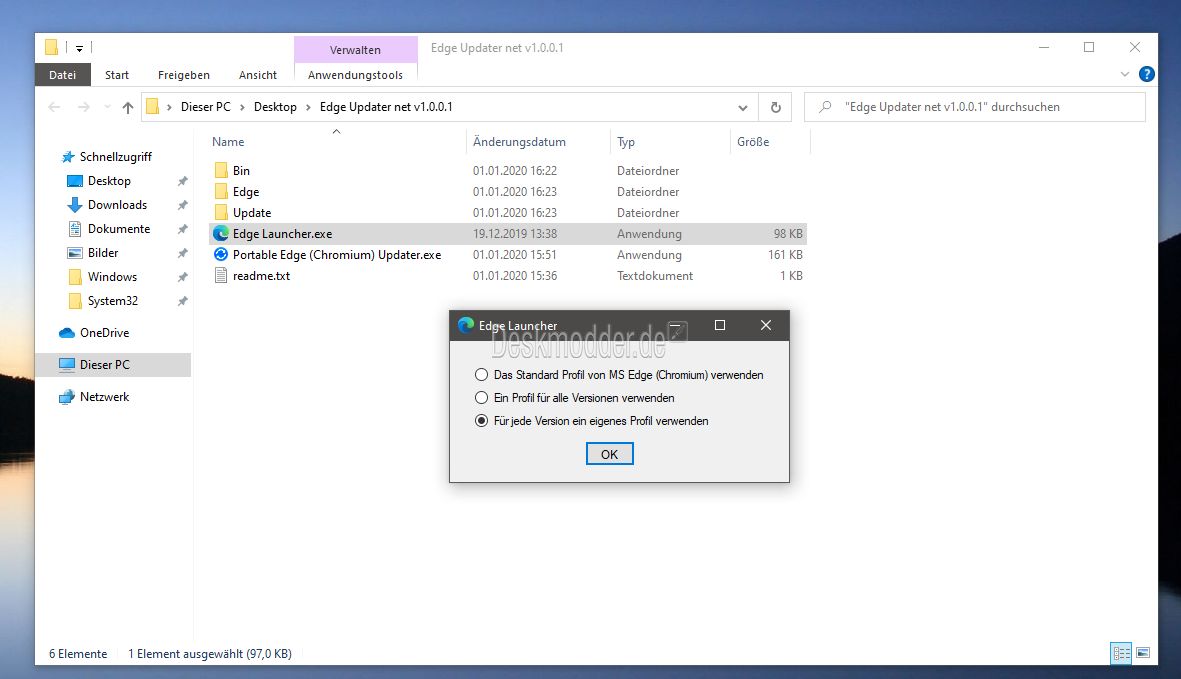Viewport: 1181px width, 679px height.
Task: Click 'Dieser PC' in the address breadcrumb
Action: 206,107
